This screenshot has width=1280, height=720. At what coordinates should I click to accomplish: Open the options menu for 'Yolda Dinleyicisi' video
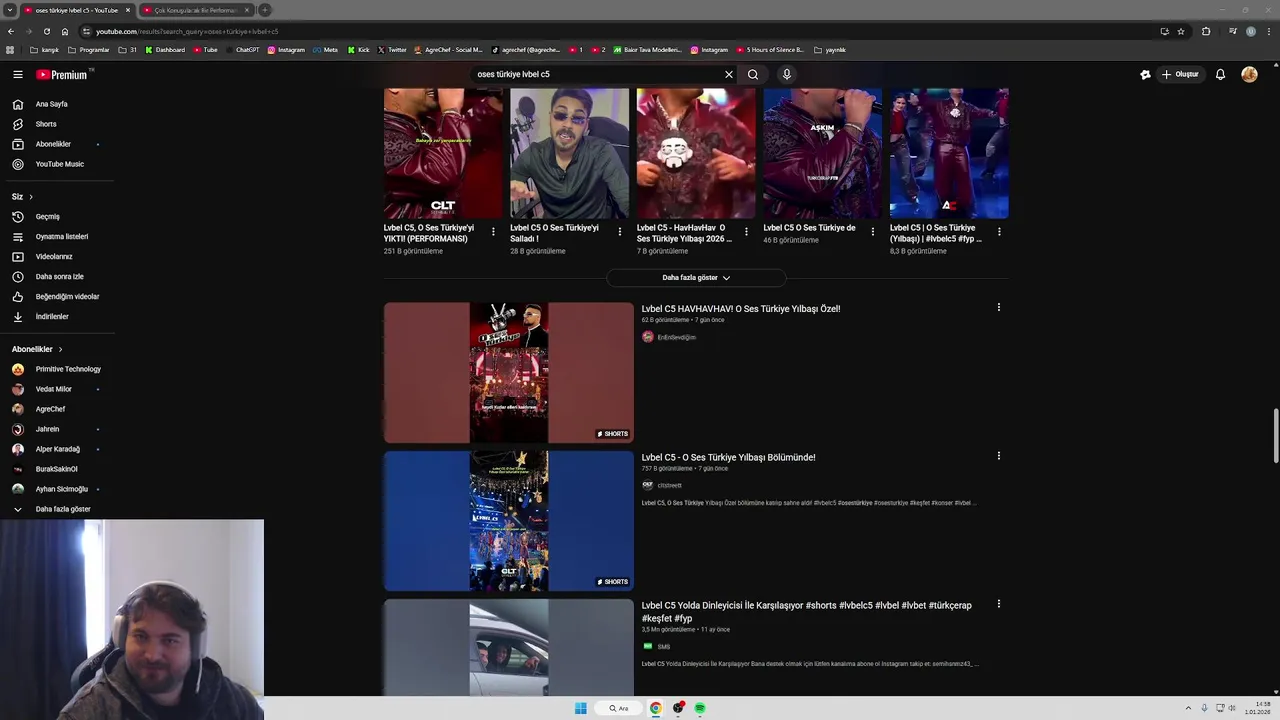coord(998,604)
